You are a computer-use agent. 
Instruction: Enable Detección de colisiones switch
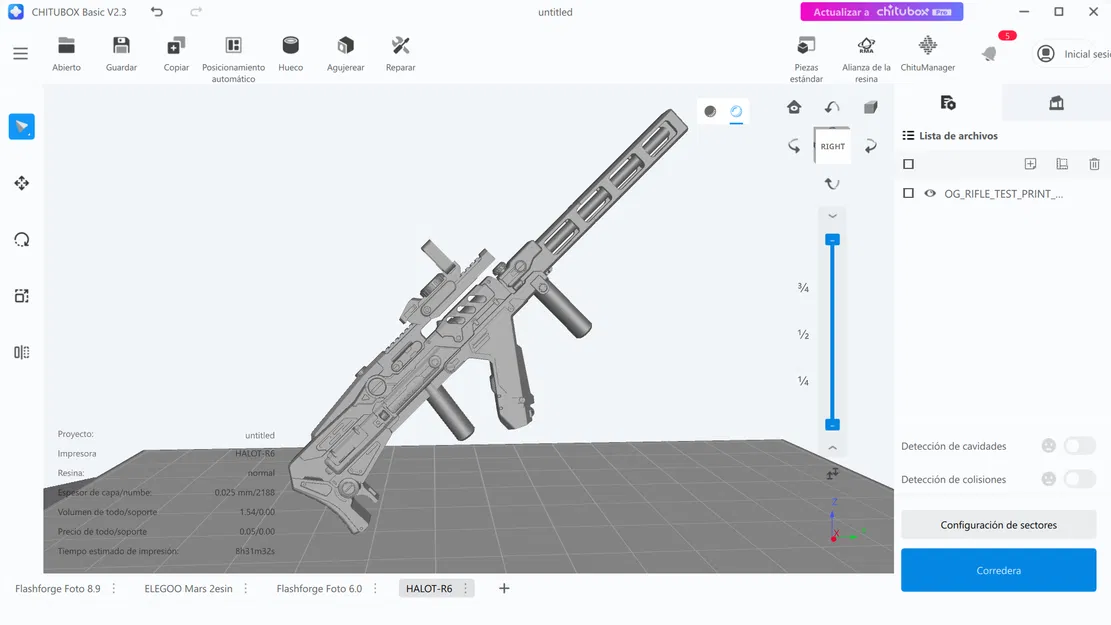[x=1080, y=479]
